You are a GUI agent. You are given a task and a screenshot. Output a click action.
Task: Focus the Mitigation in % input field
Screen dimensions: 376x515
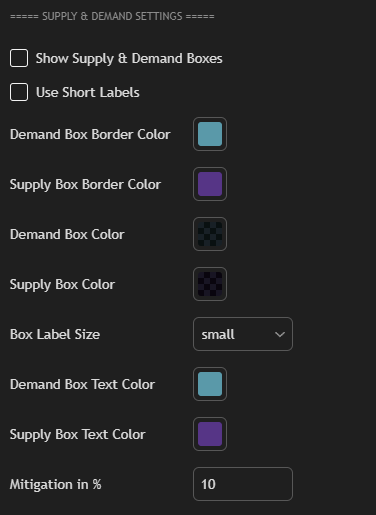243,484
